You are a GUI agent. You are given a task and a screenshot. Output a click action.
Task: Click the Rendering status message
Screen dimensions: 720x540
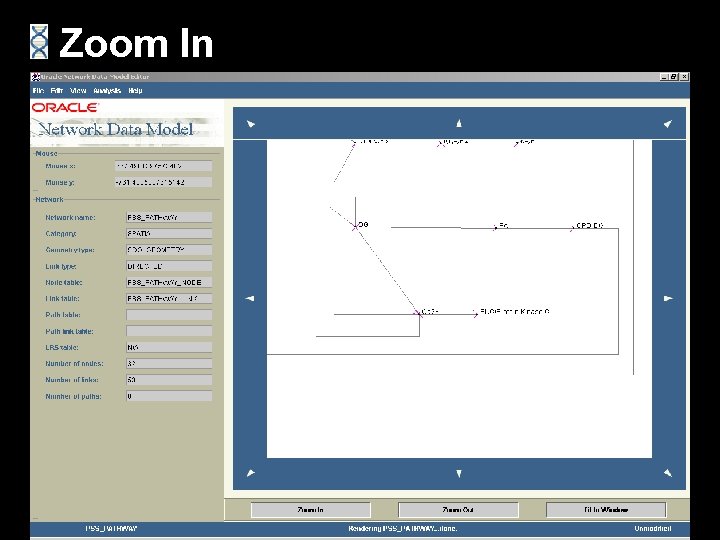403,529
